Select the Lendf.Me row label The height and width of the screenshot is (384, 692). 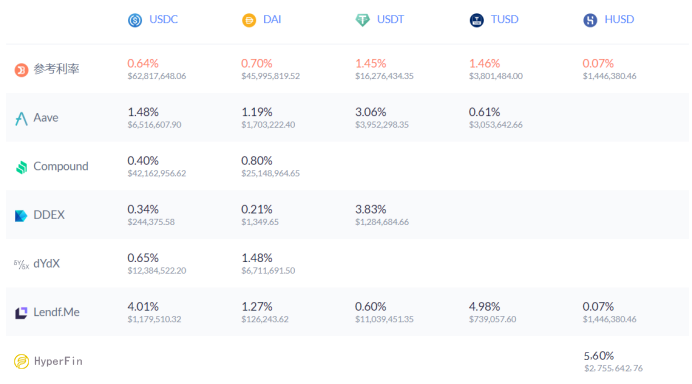click(x=56, y=312)
